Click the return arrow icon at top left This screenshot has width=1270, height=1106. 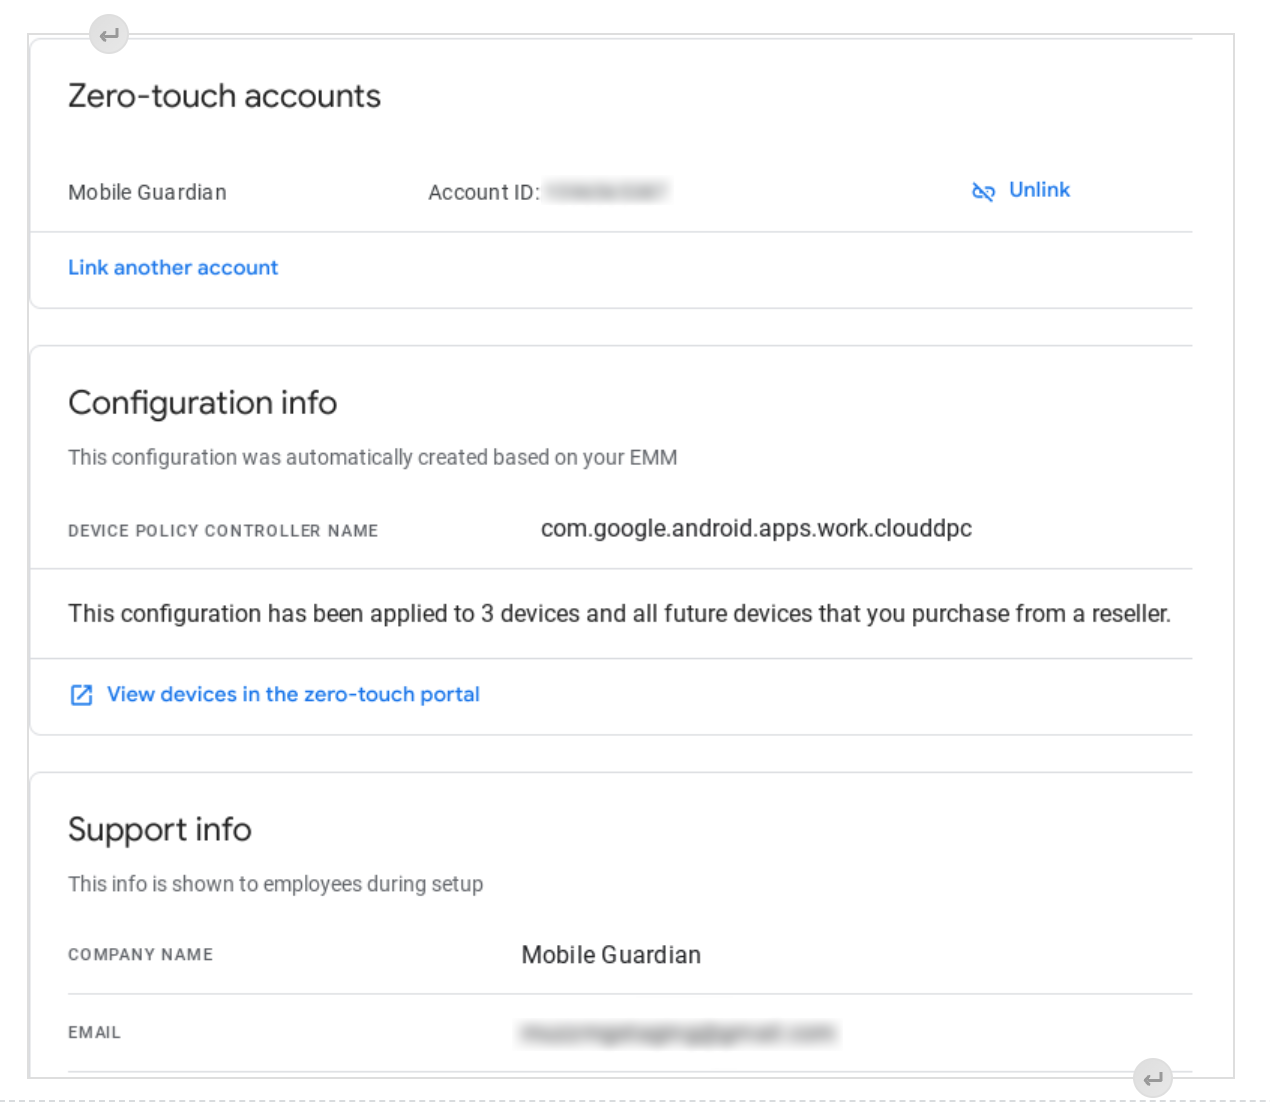[x=109, y=35]
